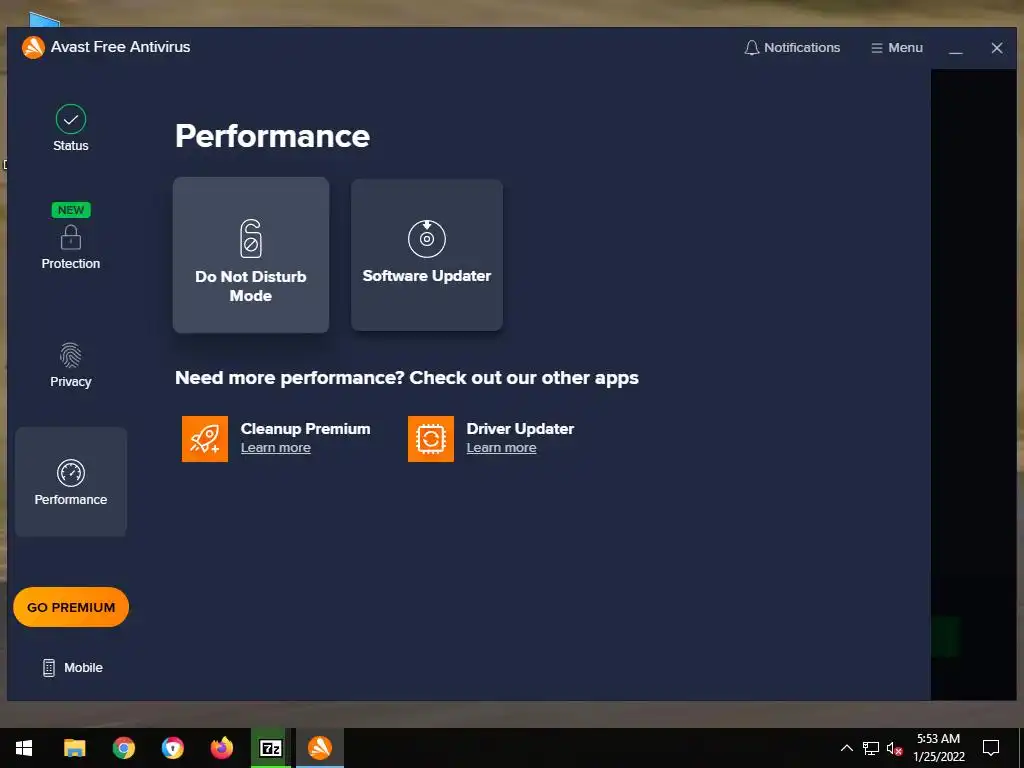Launch Google Chrome from the taskbar

click(123, 748)
